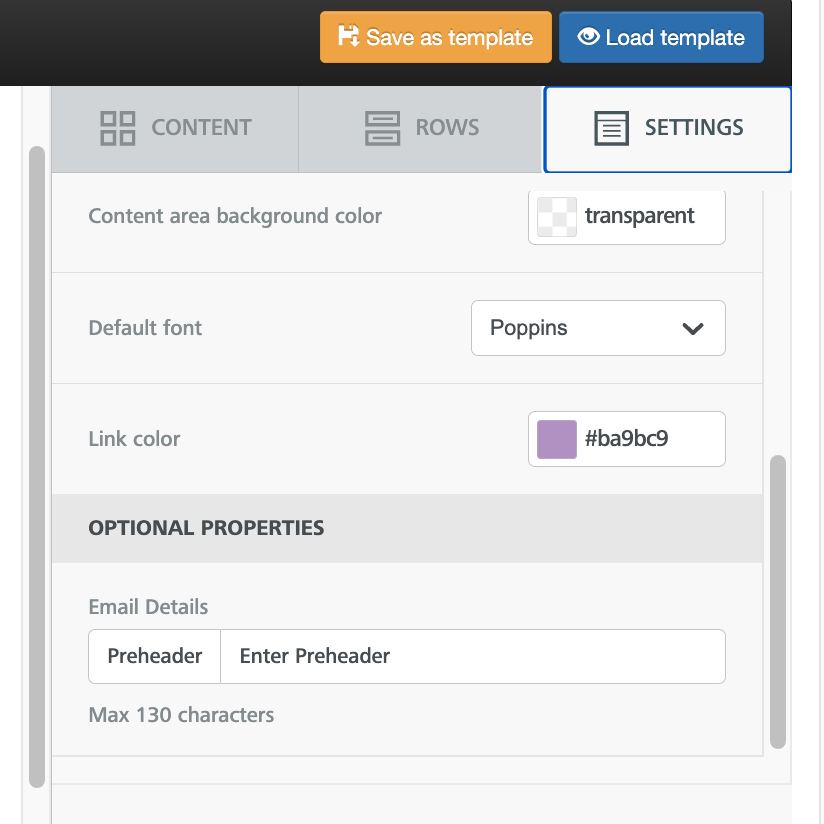The width and height of the screenshot is (824, 824).
Task: Click the chevron arrow in font dropdown
Action: 693,329
